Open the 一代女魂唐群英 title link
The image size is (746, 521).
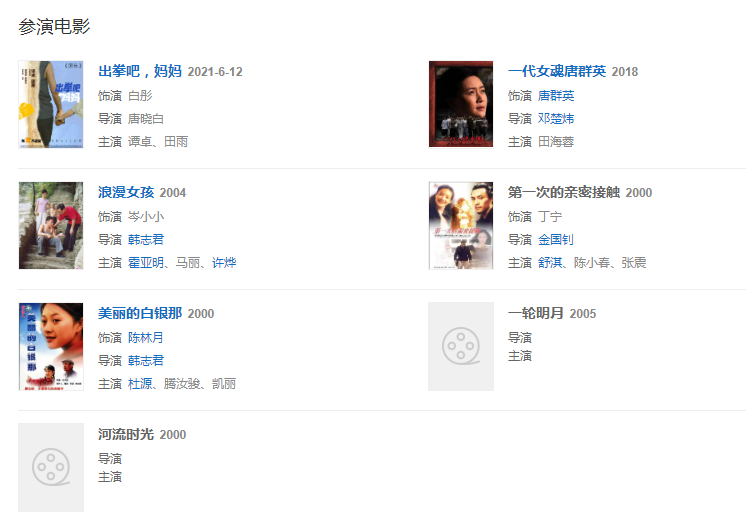coord(557,71)
